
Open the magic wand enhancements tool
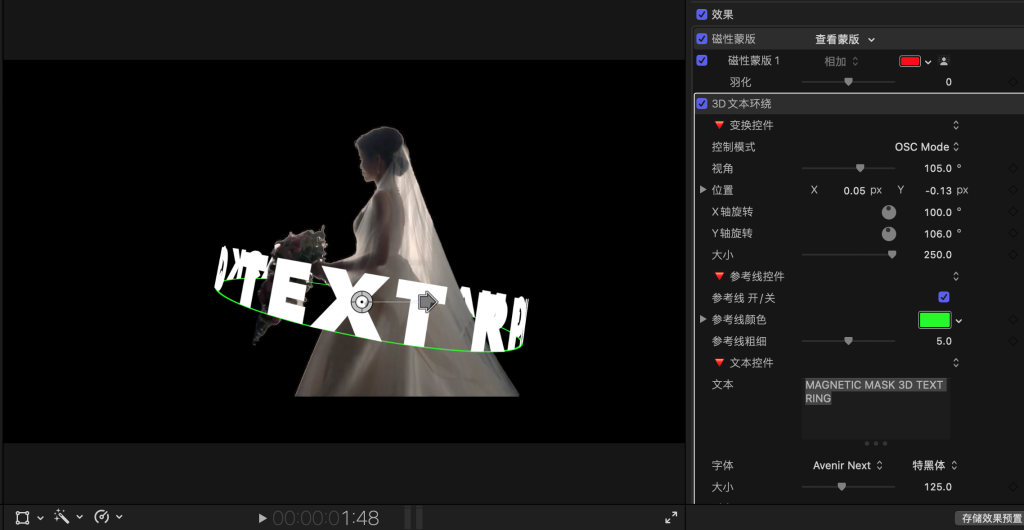tap(62, 517)
